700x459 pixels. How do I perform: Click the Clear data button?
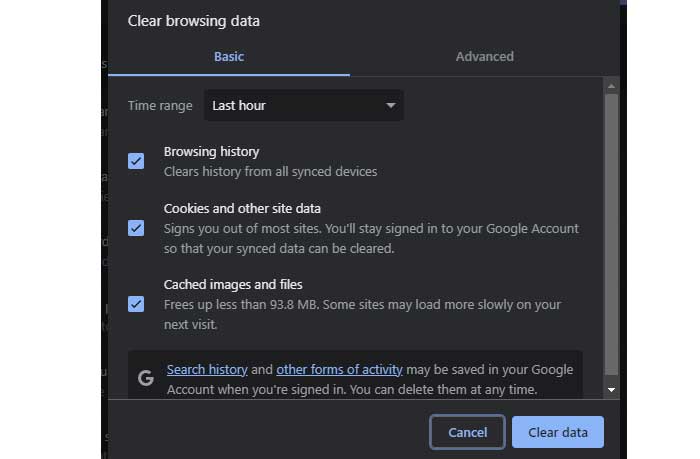558,432
